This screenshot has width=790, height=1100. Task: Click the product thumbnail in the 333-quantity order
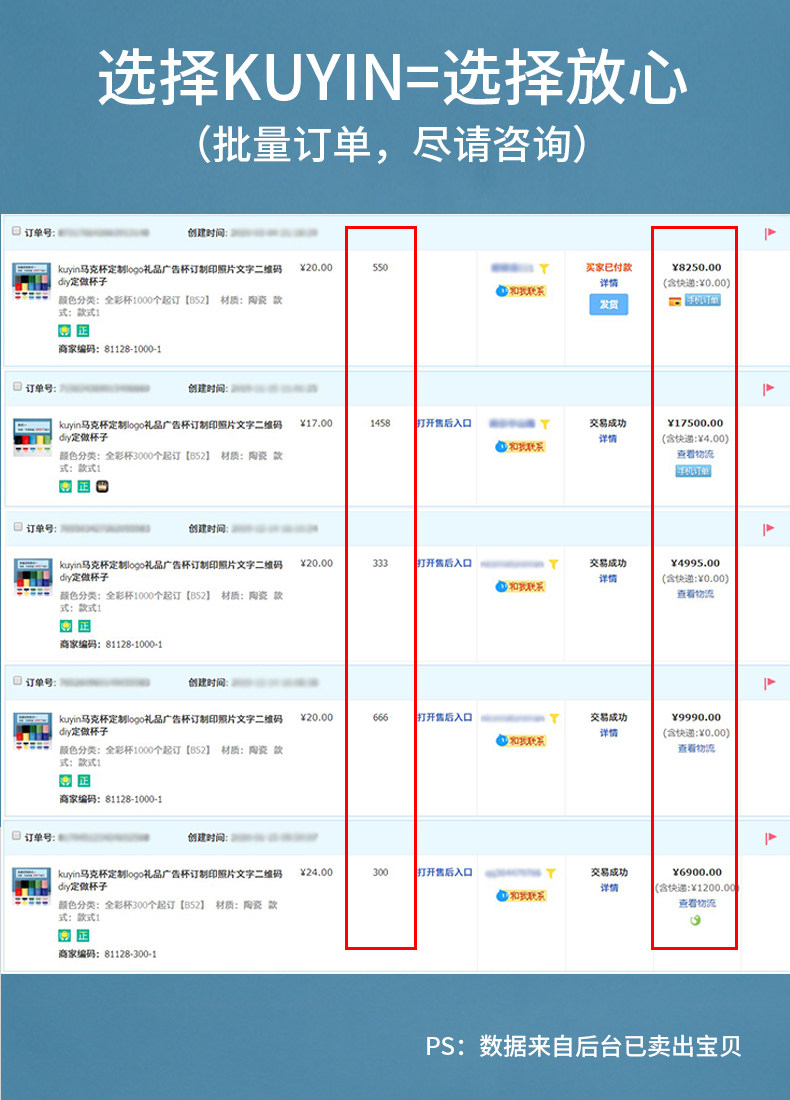point(33,577)
